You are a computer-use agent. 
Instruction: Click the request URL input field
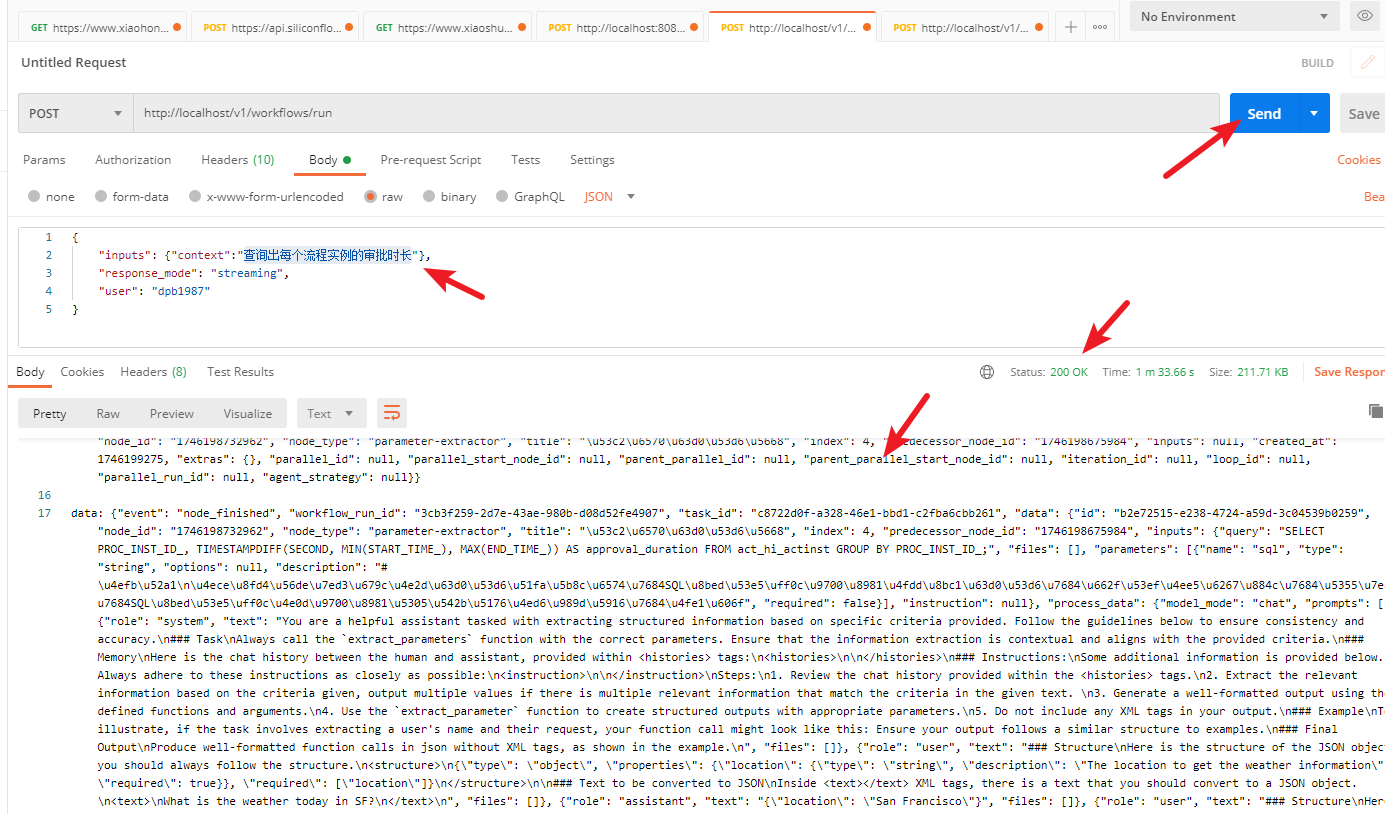coord(676,113)
